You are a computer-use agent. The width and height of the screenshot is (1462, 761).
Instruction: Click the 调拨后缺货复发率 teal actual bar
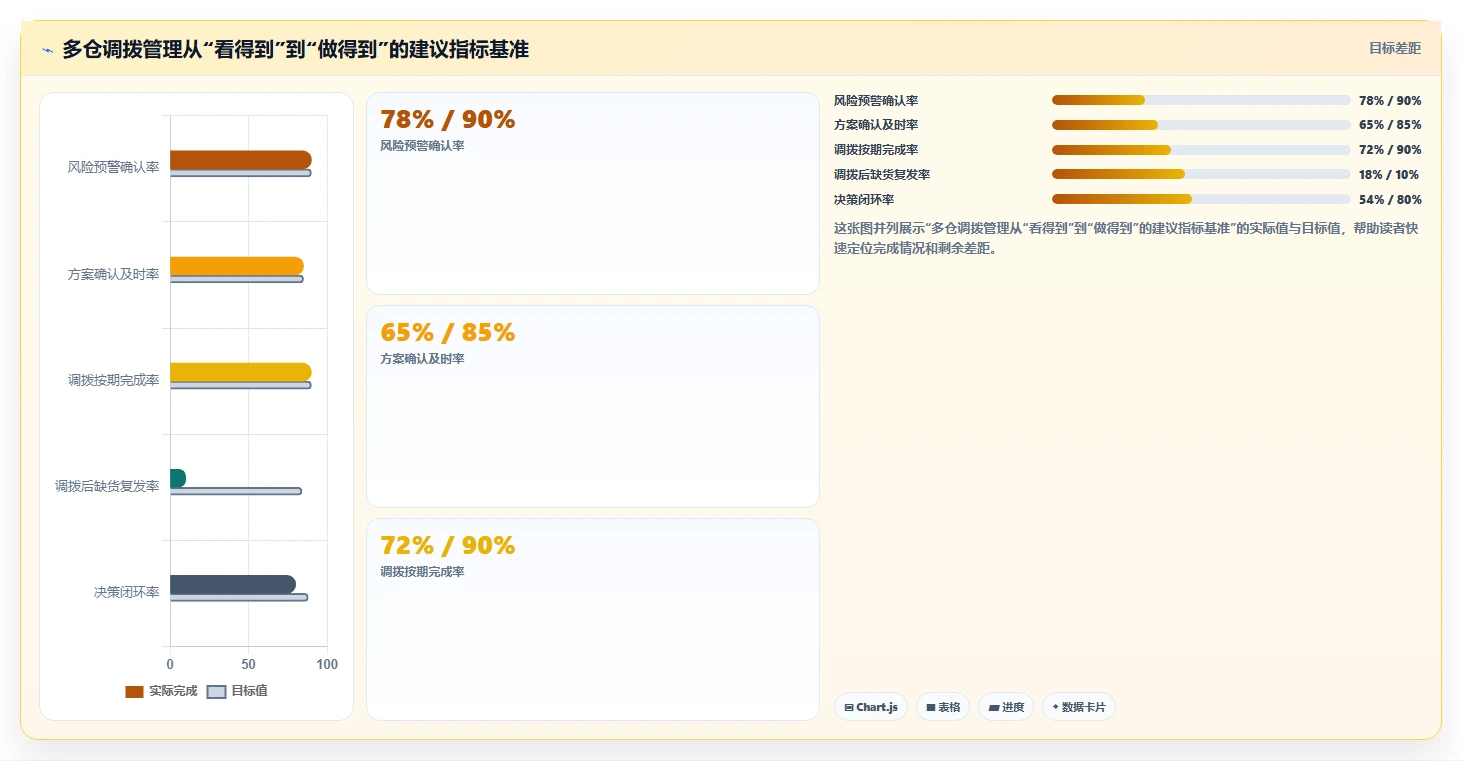[x=178, y=478]
